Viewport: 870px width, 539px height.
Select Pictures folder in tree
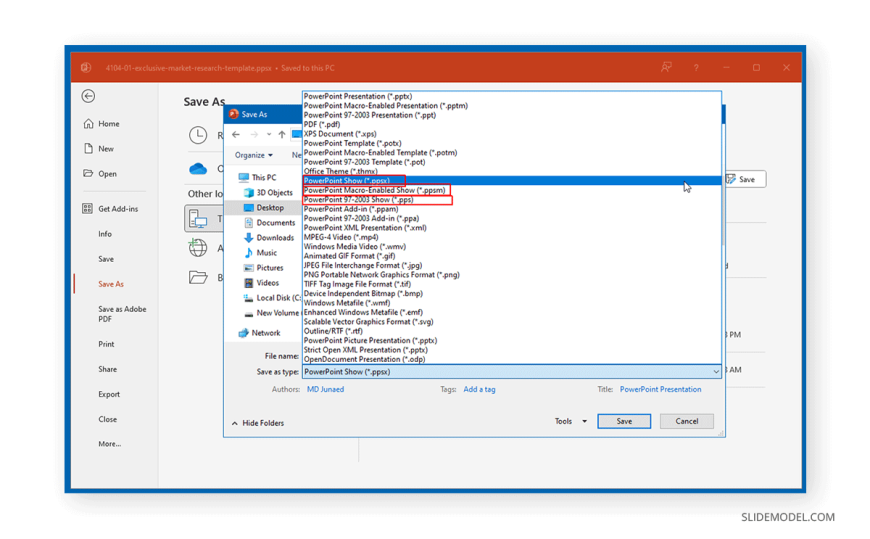coord(264,268)
